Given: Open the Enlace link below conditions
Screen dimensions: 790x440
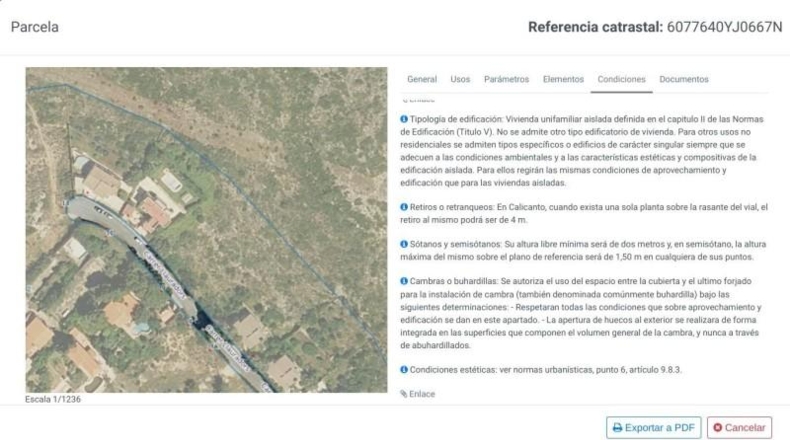Looking at the screenshot, I should (x=418, y=394).
